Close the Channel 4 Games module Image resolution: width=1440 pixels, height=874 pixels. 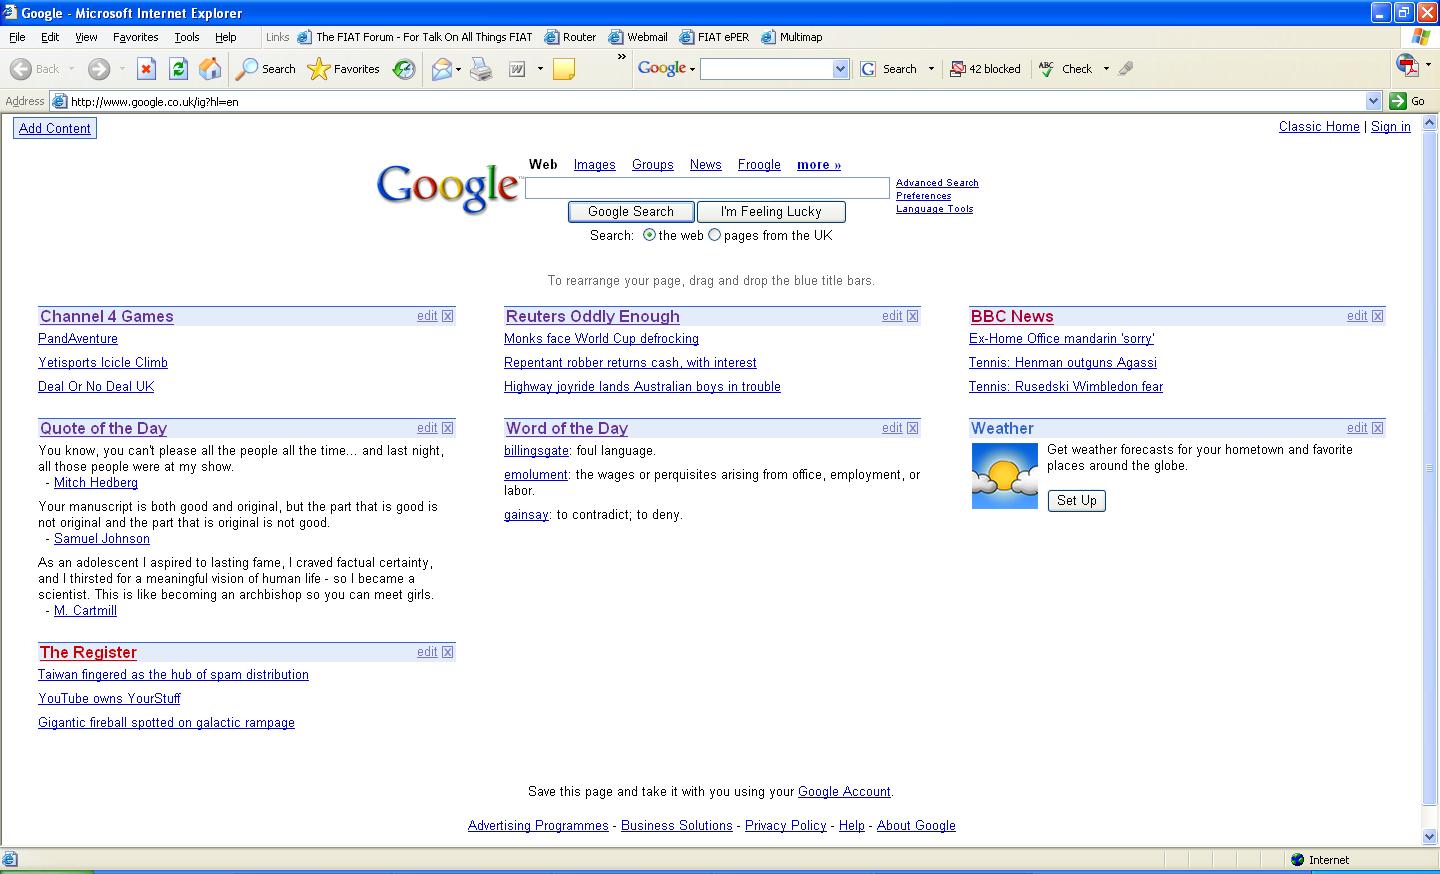[447, 316]
